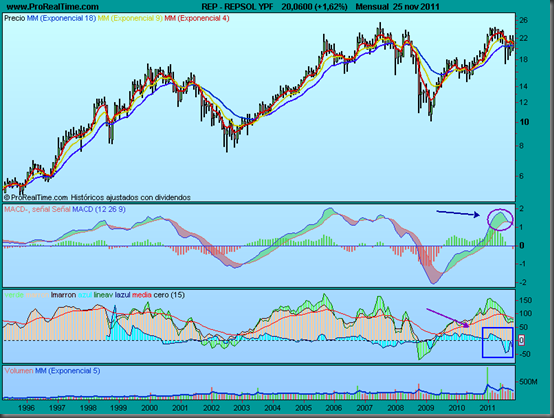Image resolution: width=554 pixels, height=418 pixels.
Task: Select the red MM (Exponencial 4) legend
Action: pos(197,18)
